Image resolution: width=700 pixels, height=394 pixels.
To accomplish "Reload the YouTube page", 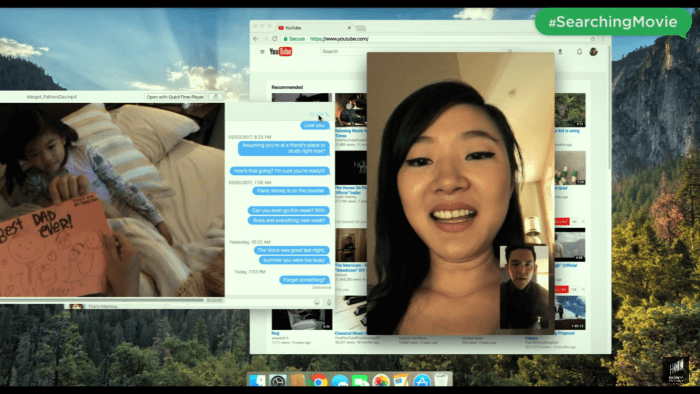I will click(275, 39).
